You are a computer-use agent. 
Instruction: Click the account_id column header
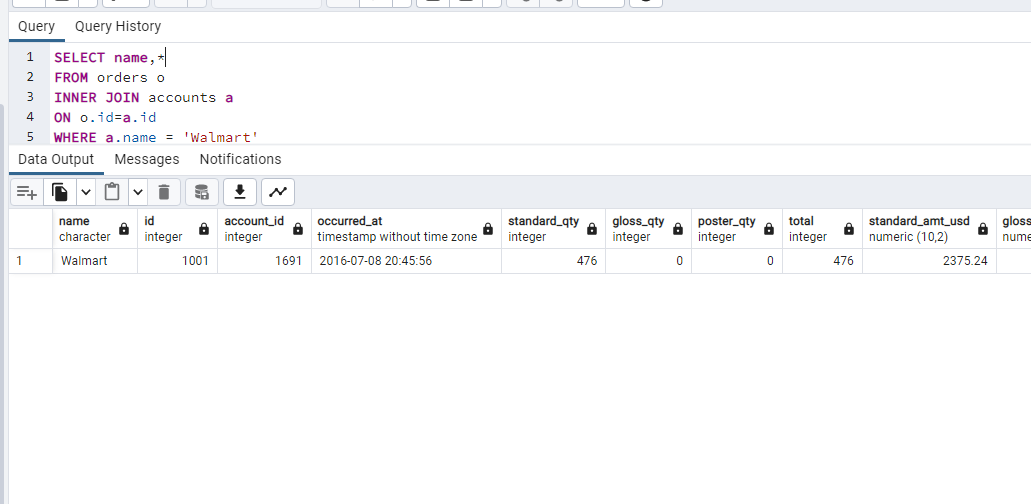coord(264,229)
